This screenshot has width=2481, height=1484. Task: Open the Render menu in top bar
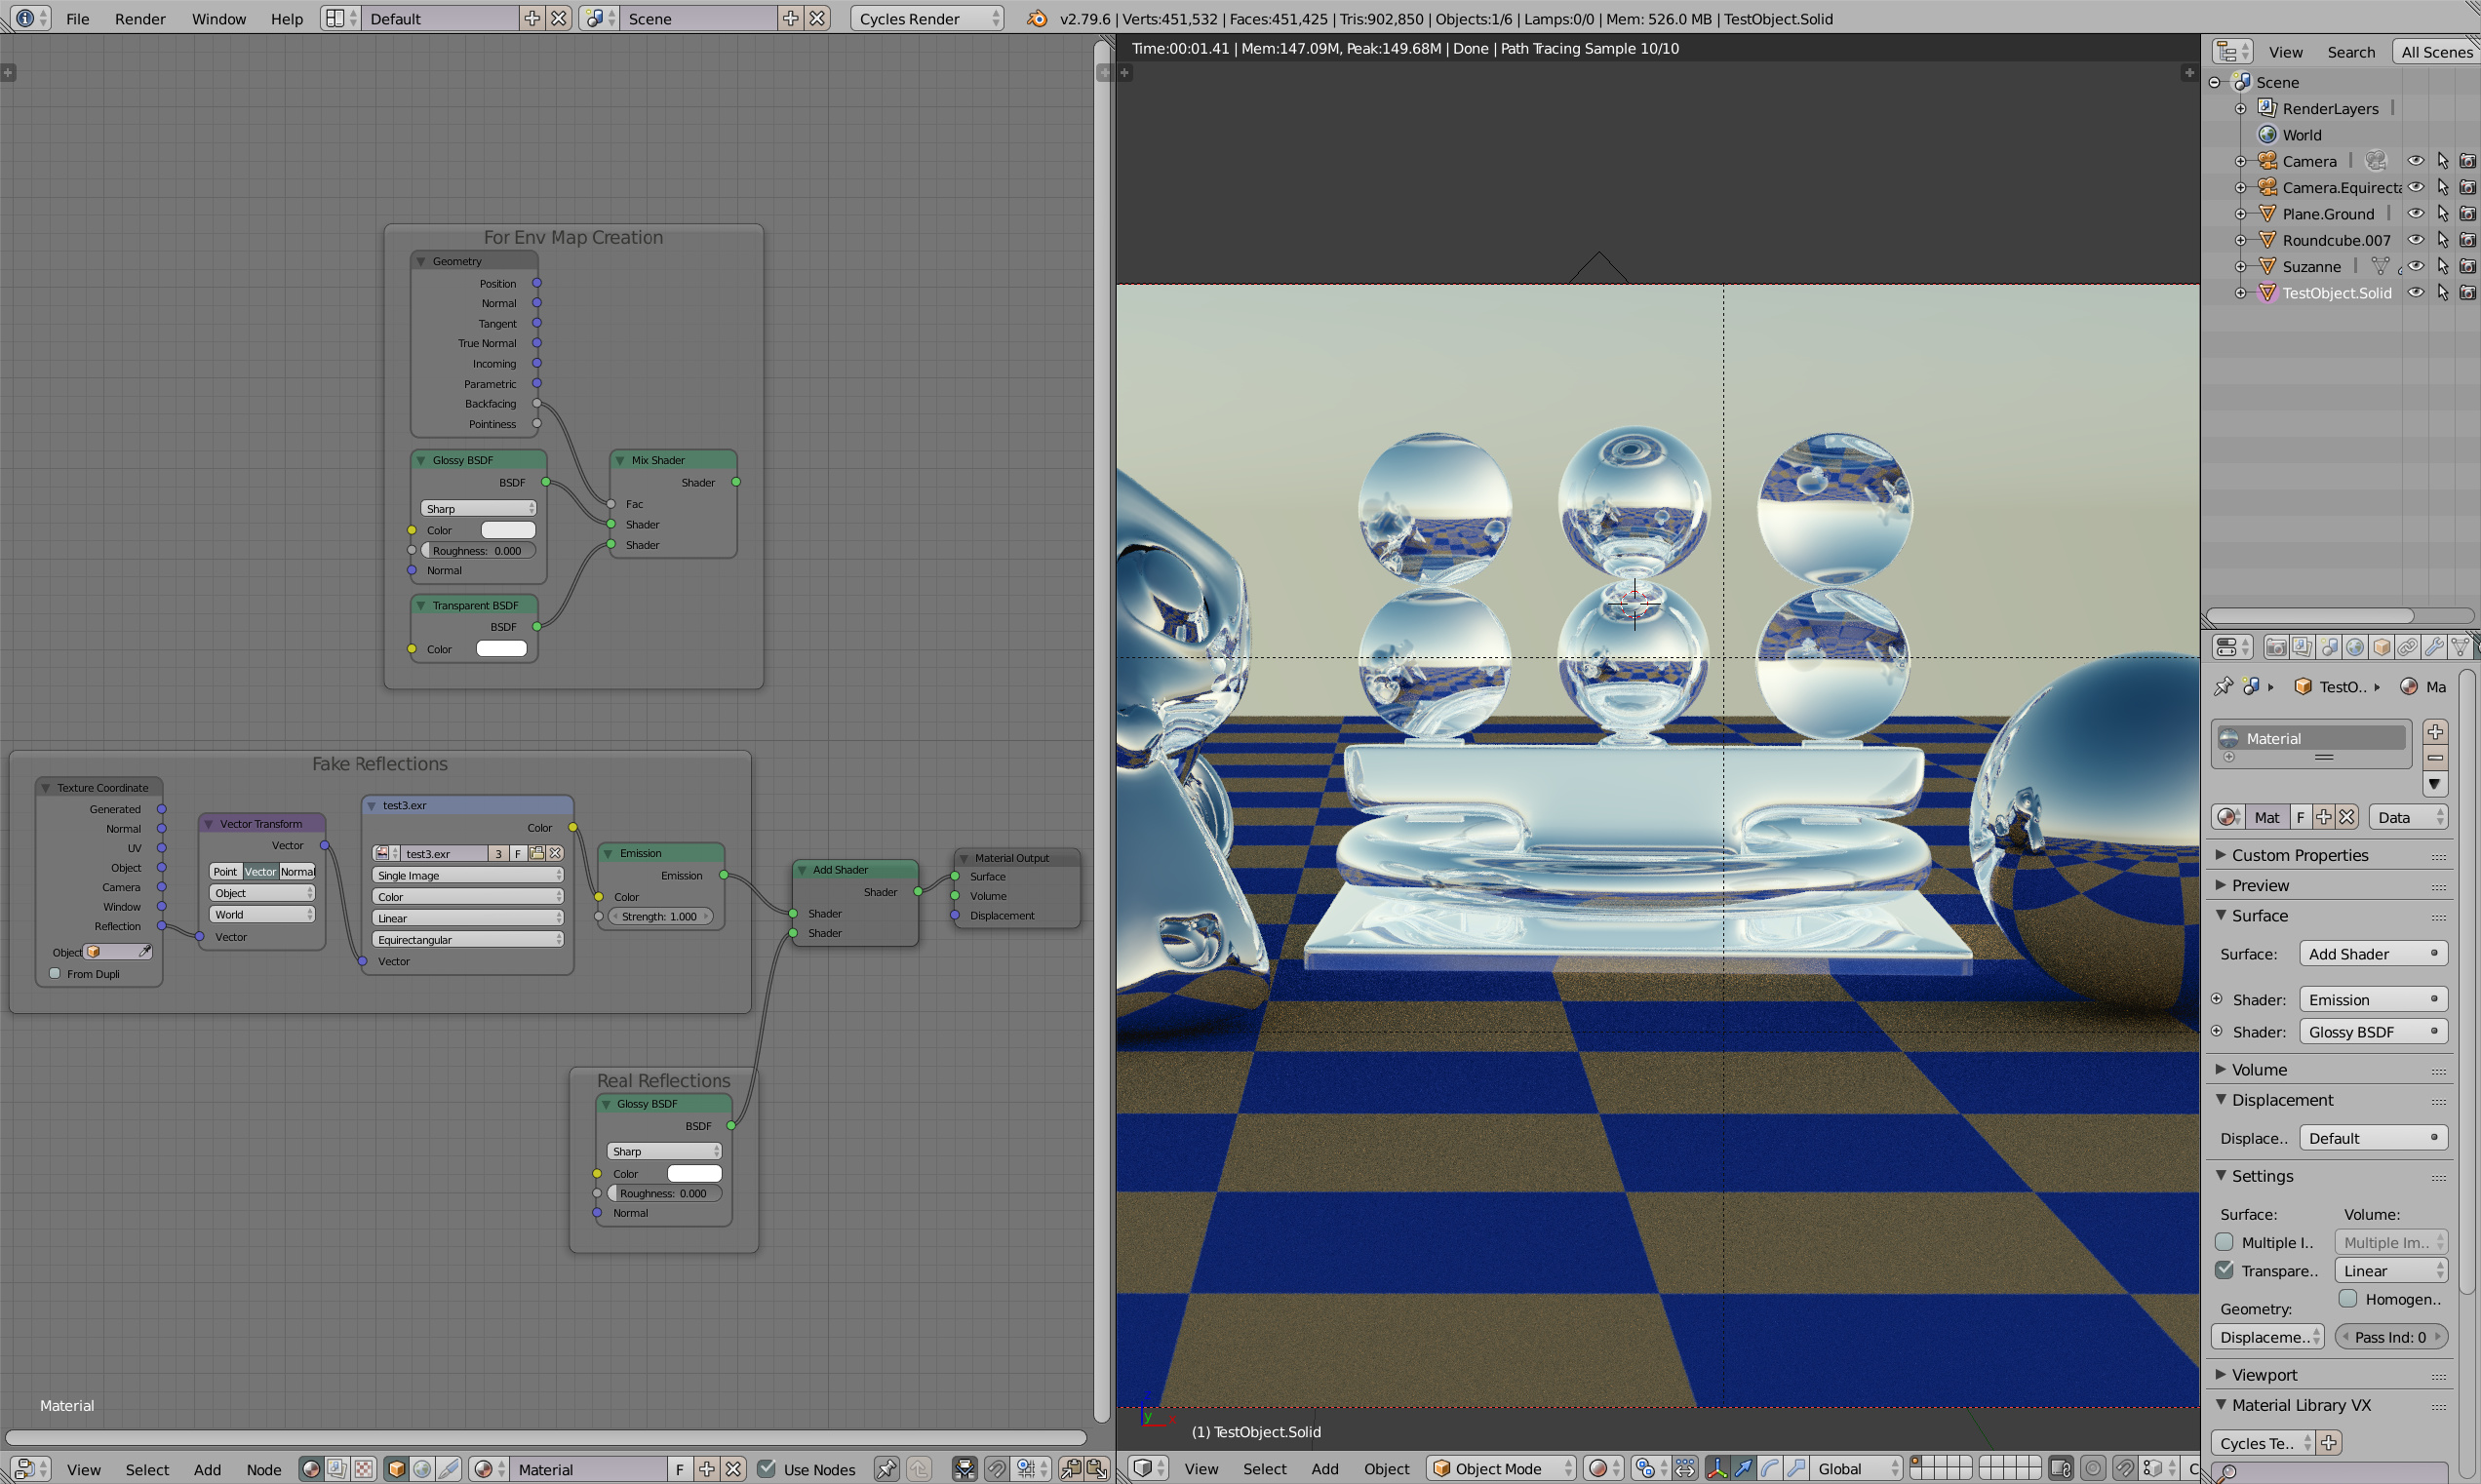point(140,18)
